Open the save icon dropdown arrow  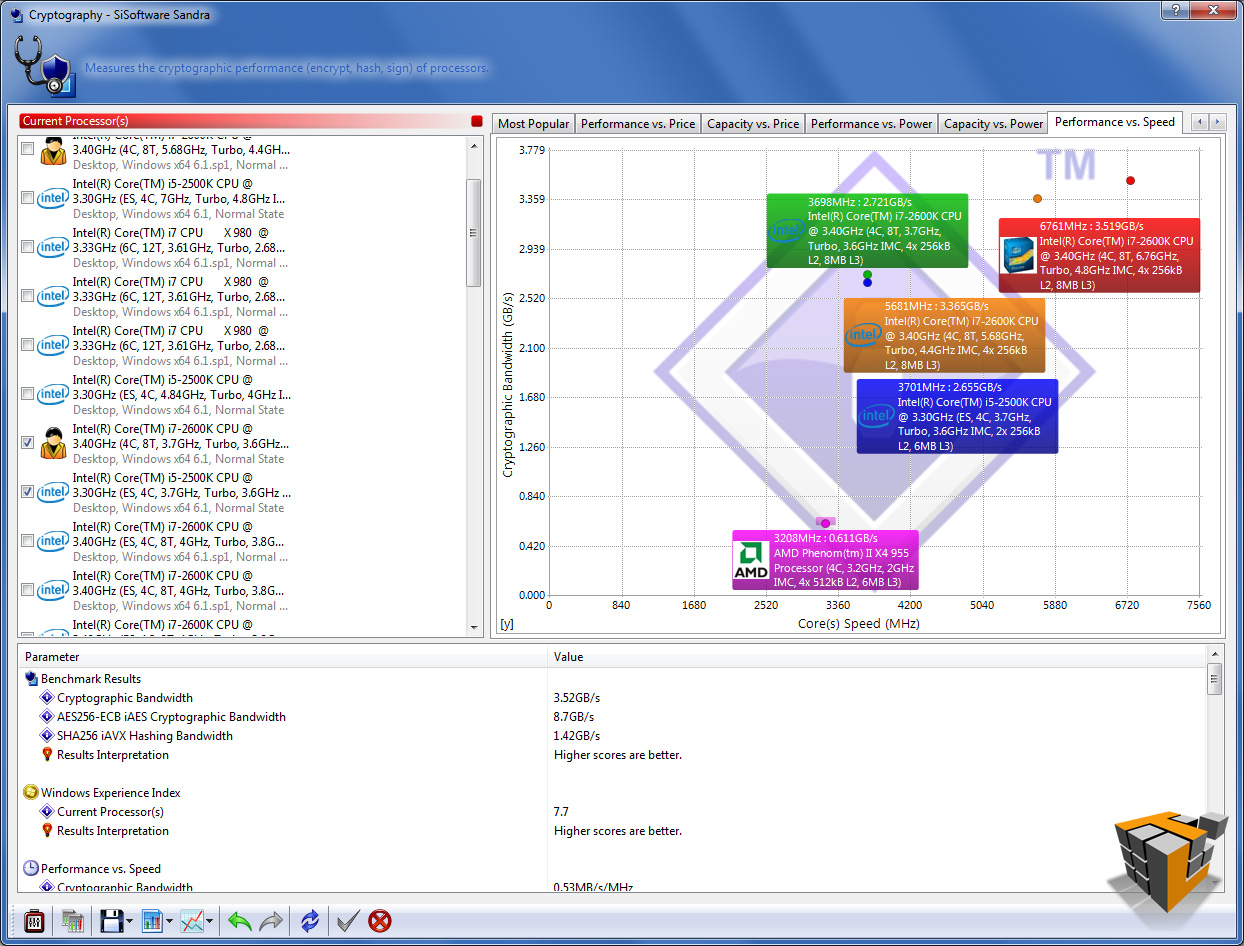pyautogui.click(x=130, y=921)
